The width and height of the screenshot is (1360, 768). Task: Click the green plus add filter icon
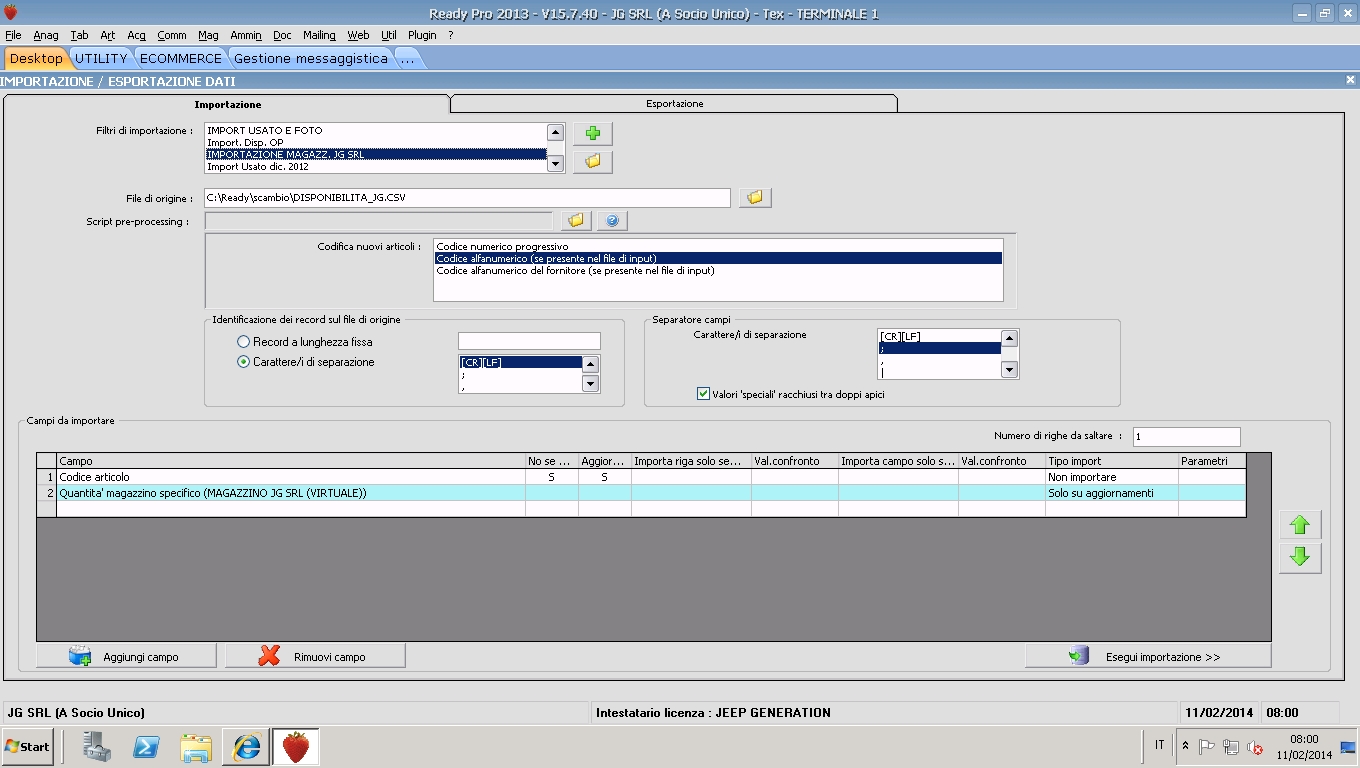(x=592, y=133)
